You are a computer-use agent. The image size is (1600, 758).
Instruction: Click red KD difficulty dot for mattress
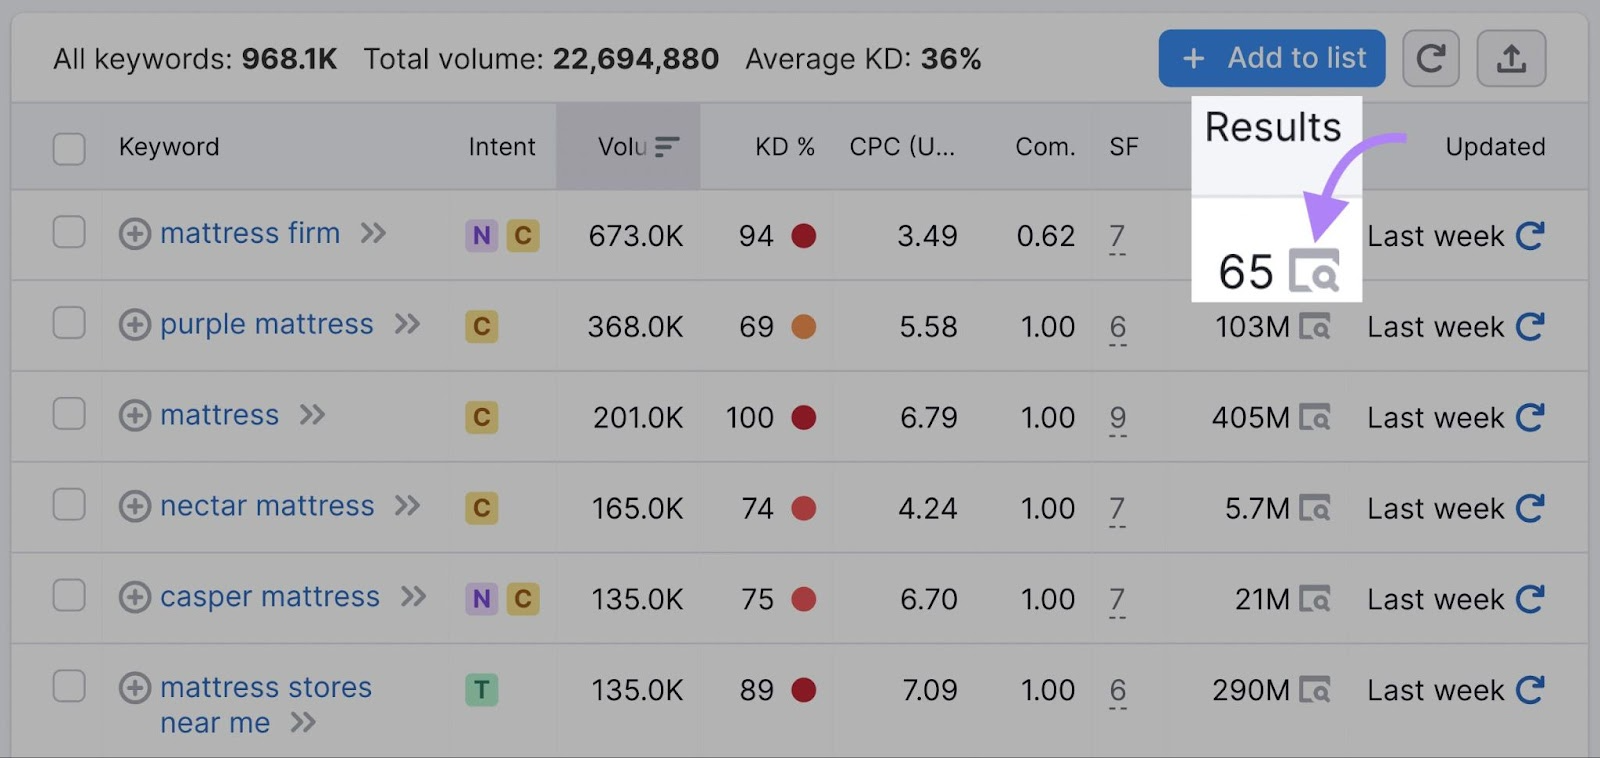pos(804,417)
